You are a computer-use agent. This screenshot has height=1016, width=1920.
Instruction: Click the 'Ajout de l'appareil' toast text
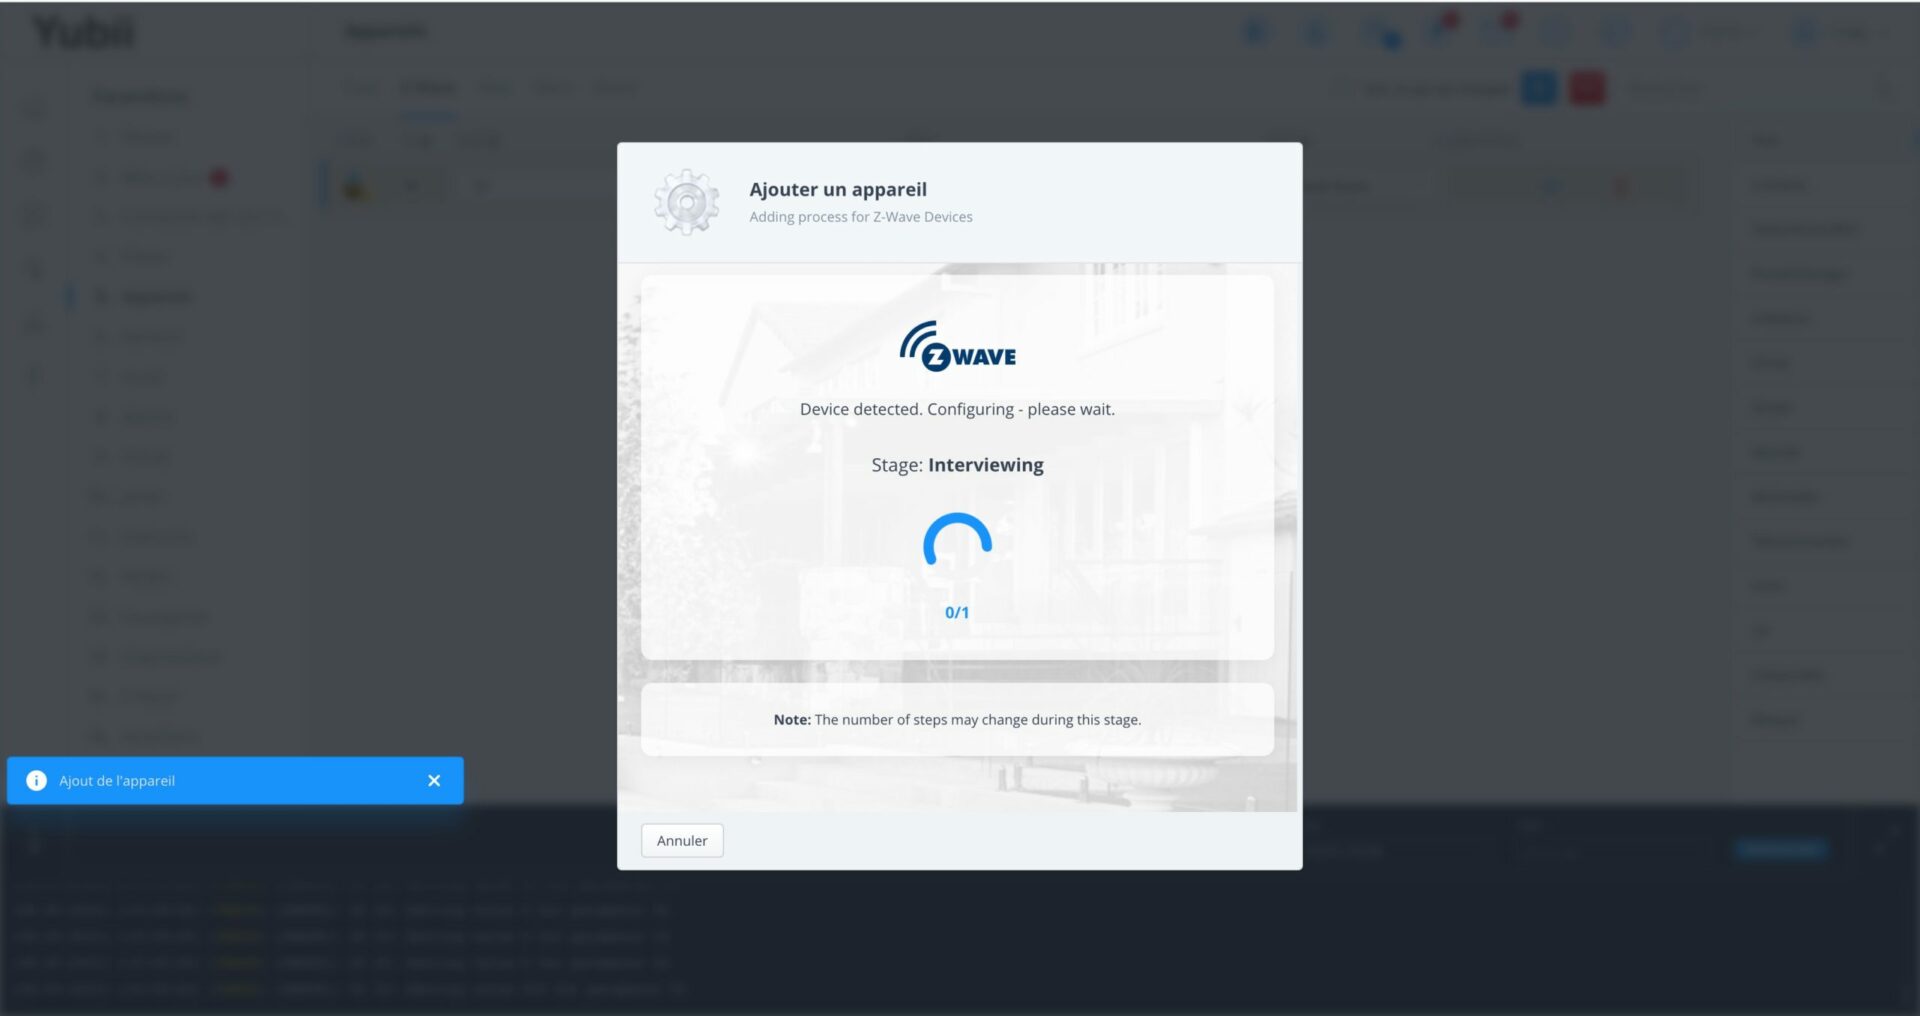(117, 780)
